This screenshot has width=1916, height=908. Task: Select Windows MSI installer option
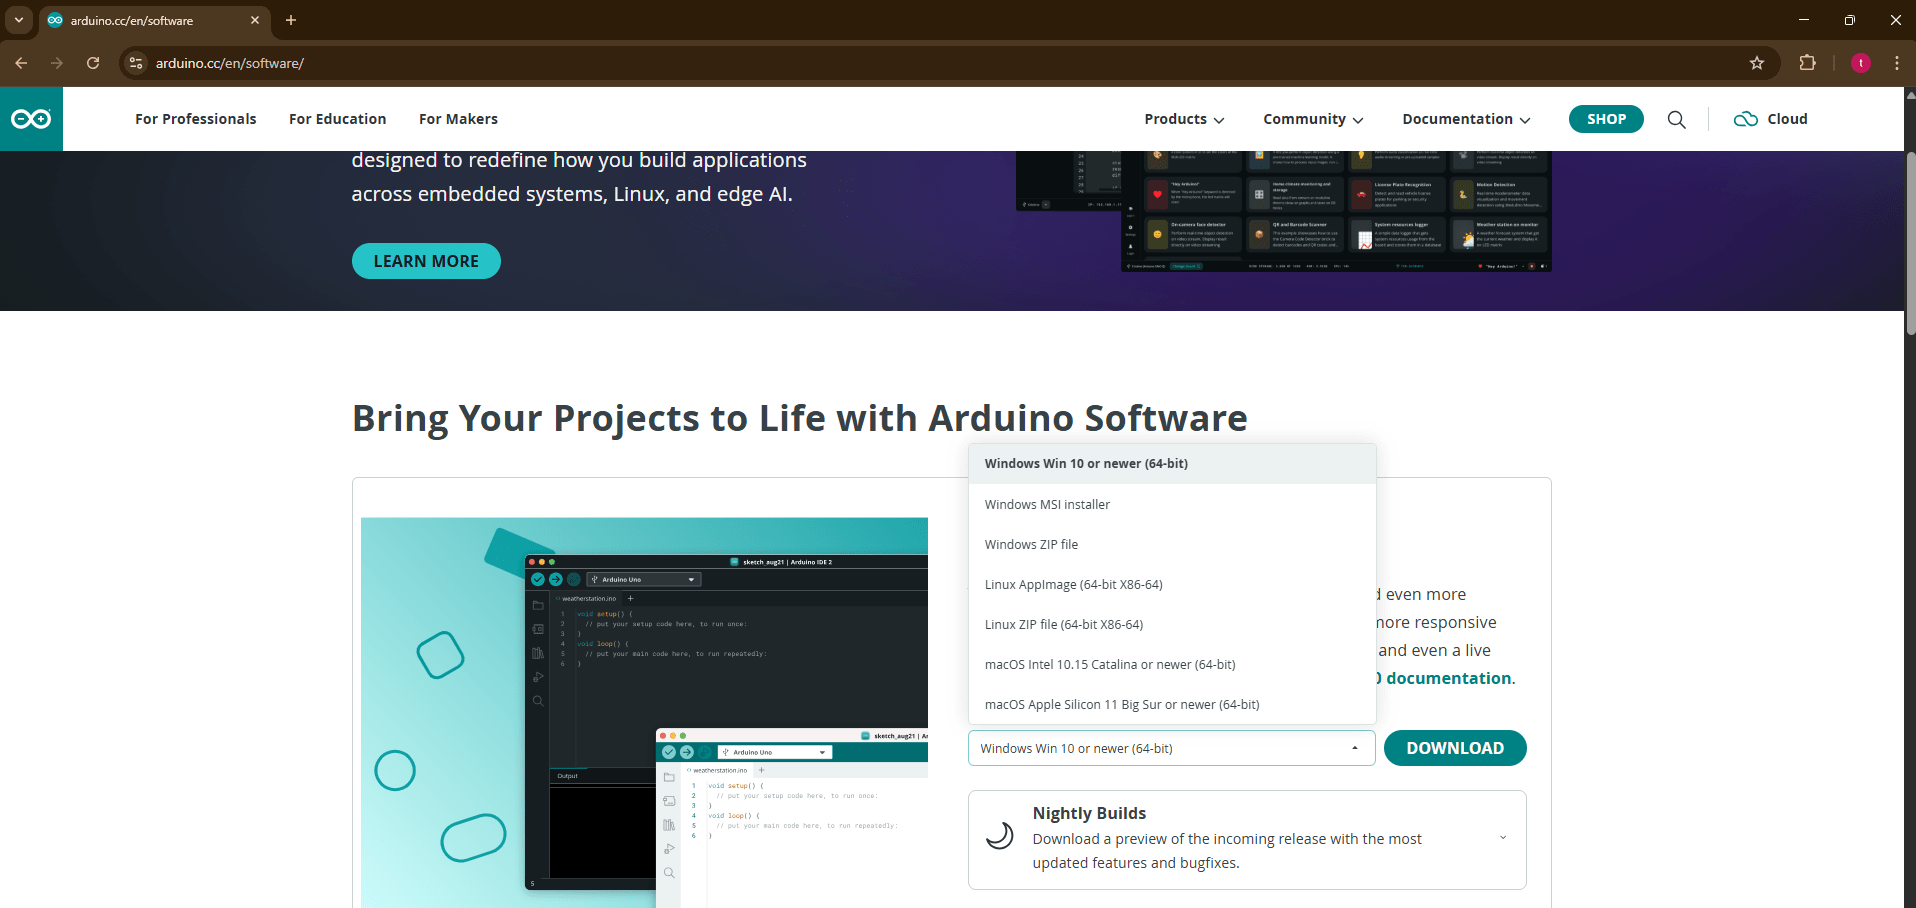1047,505
